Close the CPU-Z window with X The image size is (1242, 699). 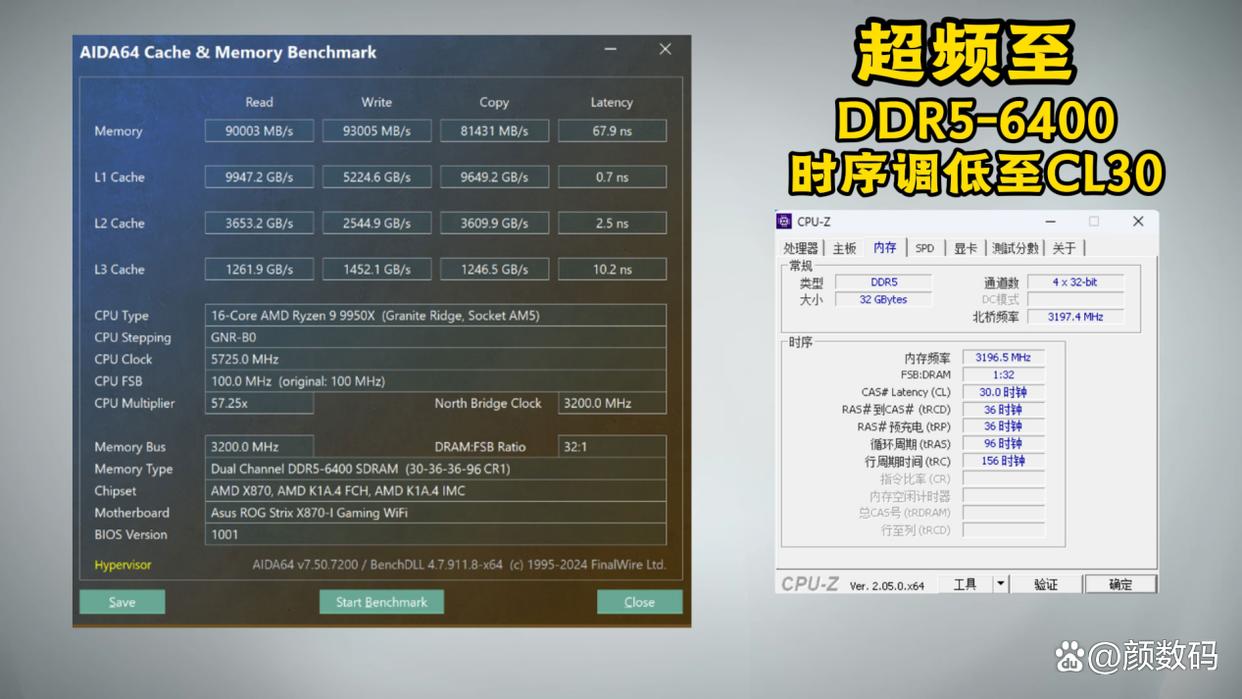1138,222
